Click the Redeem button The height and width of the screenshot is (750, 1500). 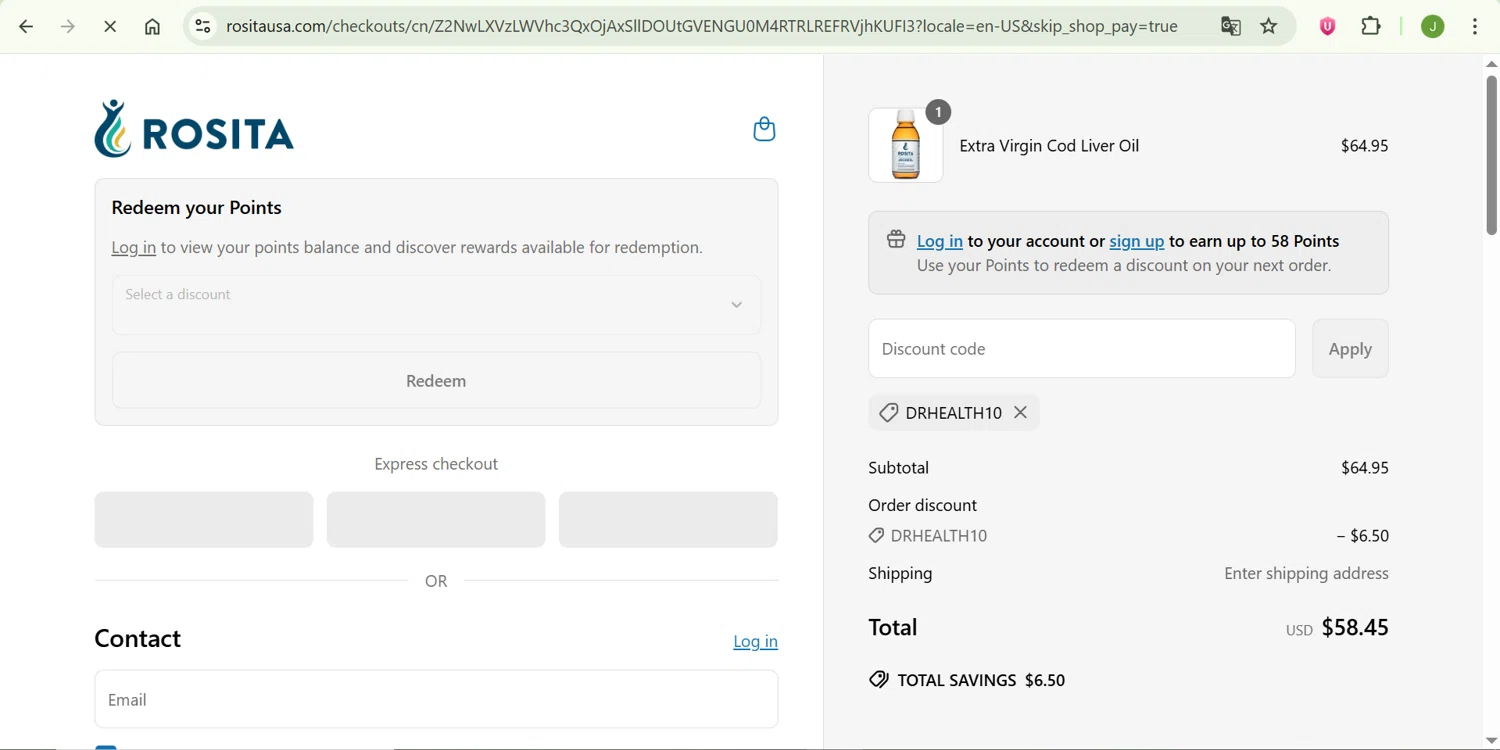tap(436, 381)
